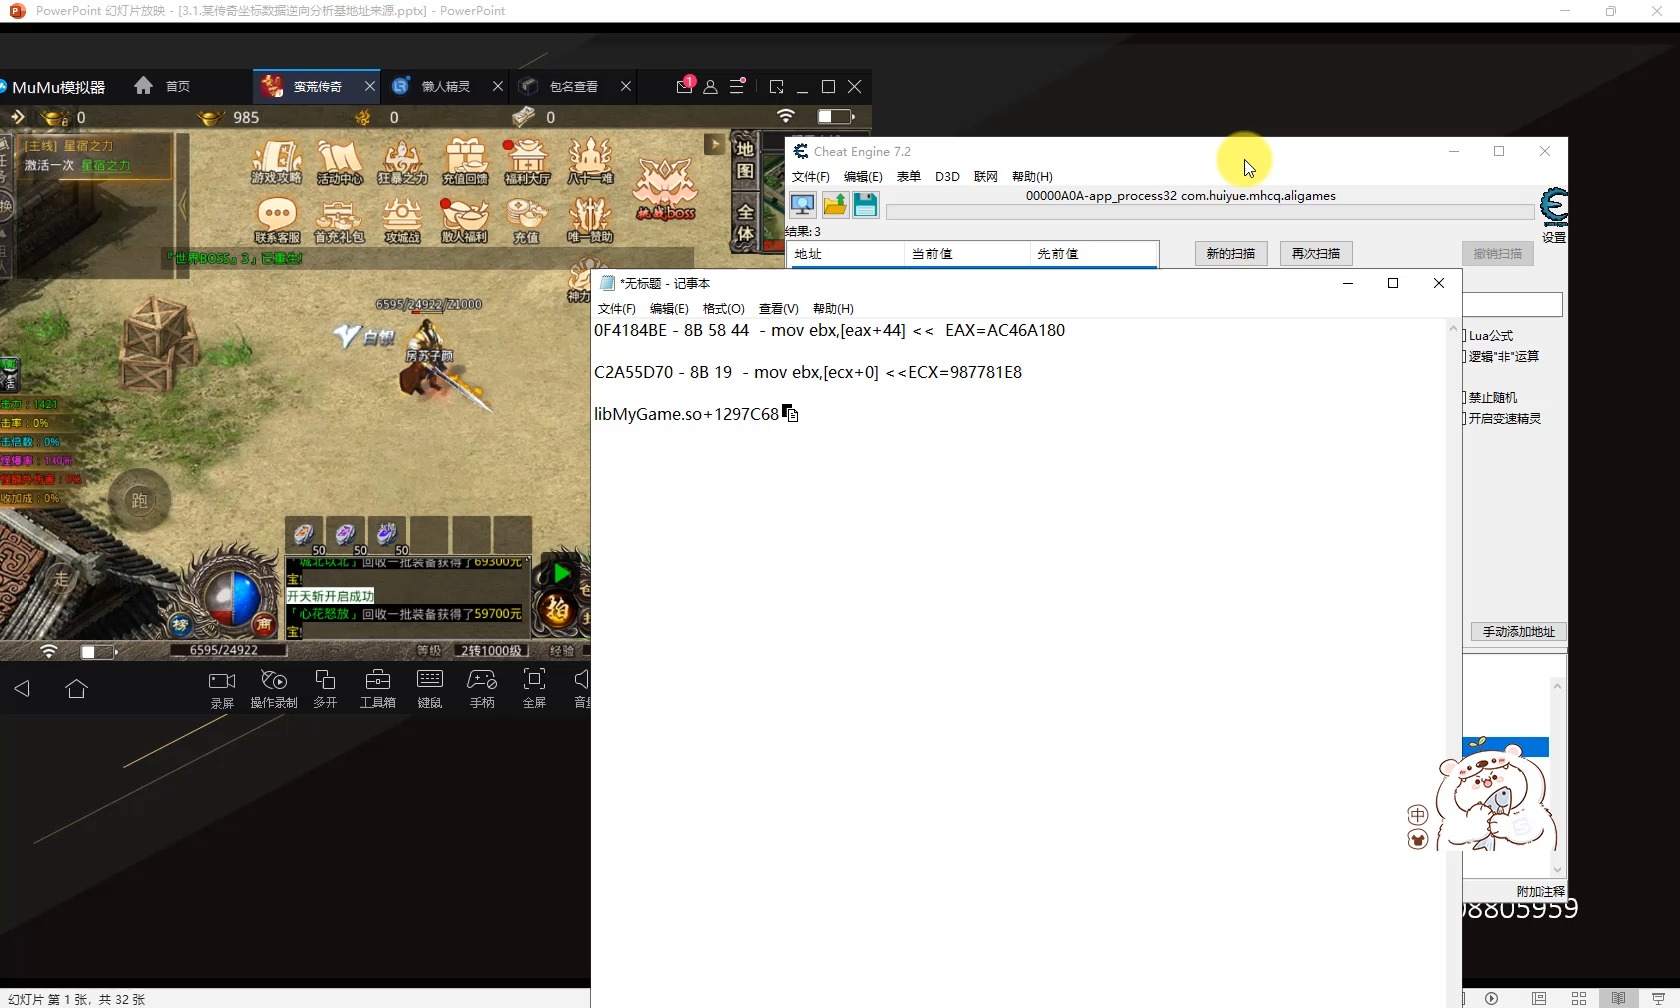Click the MuMu 全屏 fullscreen icon
This screenshot has width=1680, height=1008.
534,689
